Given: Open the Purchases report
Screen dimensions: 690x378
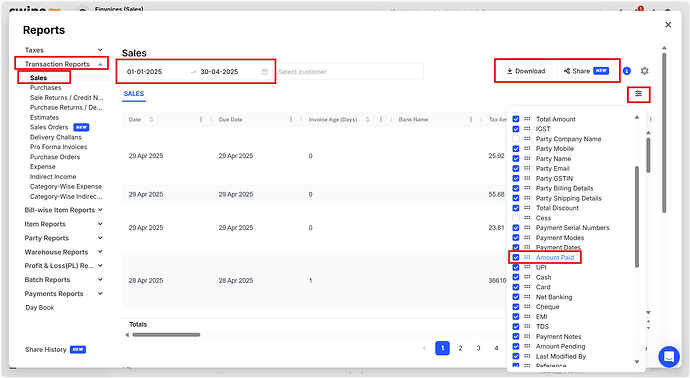Looking at the screenshot, I should [x=45, y=88].
